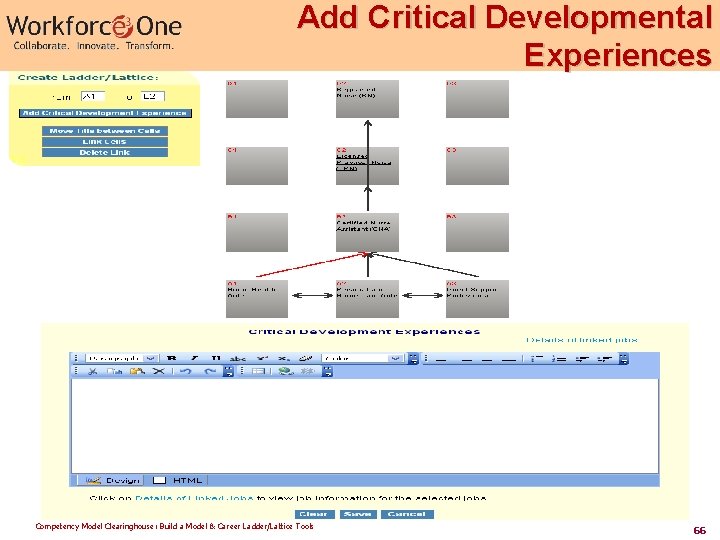The image size is (720, 540).
Task: Click the Link Cells button
Action: (x=105, y=142)
